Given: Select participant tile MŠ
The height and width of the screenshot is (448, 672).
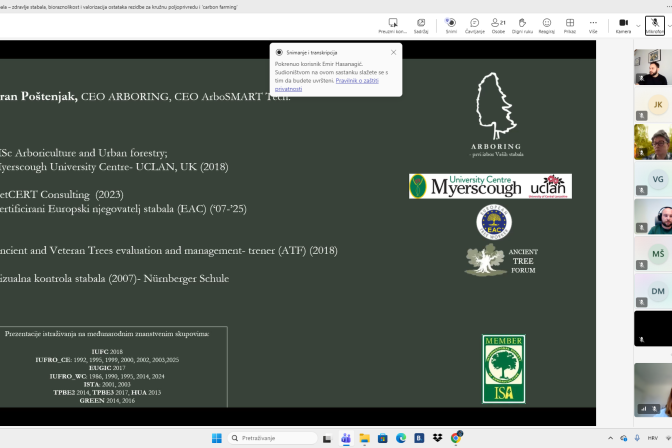Looking at the screenshot, I should point(653,254).
